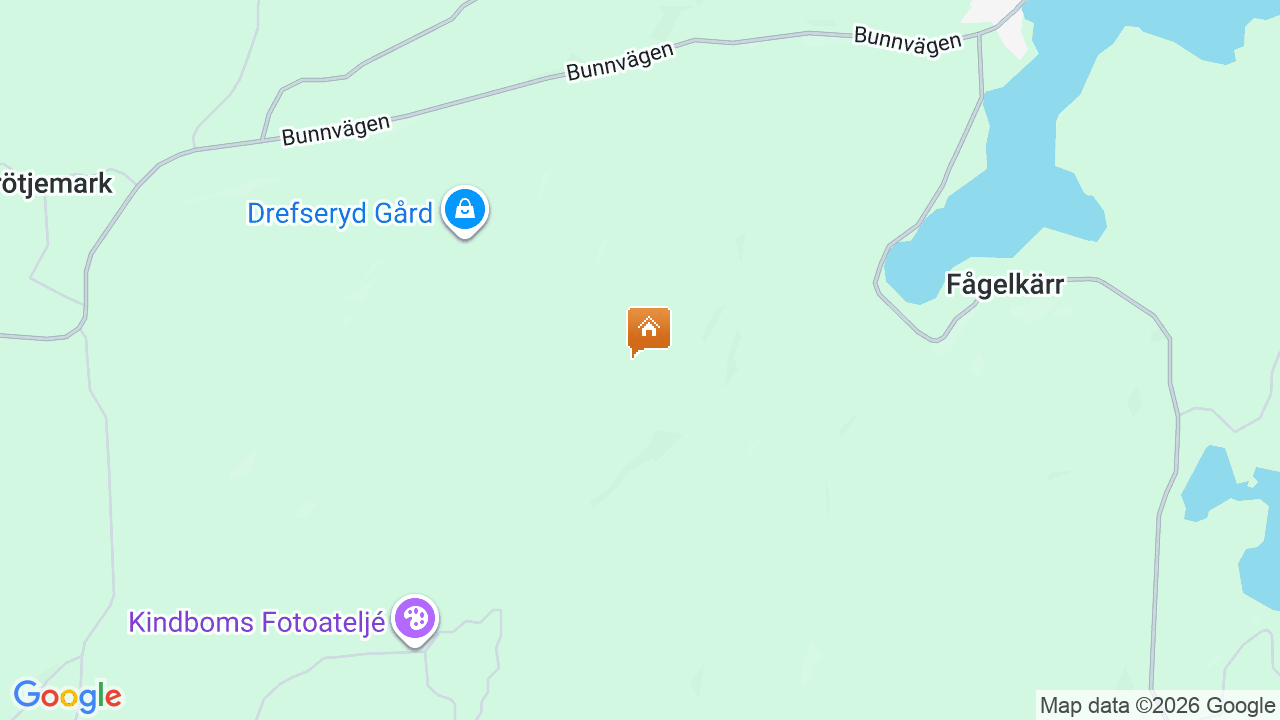This screenshot has width=1280, height=720.
Task: Click the partially visible ötjemark place label
Action: [x=56, y=184]
